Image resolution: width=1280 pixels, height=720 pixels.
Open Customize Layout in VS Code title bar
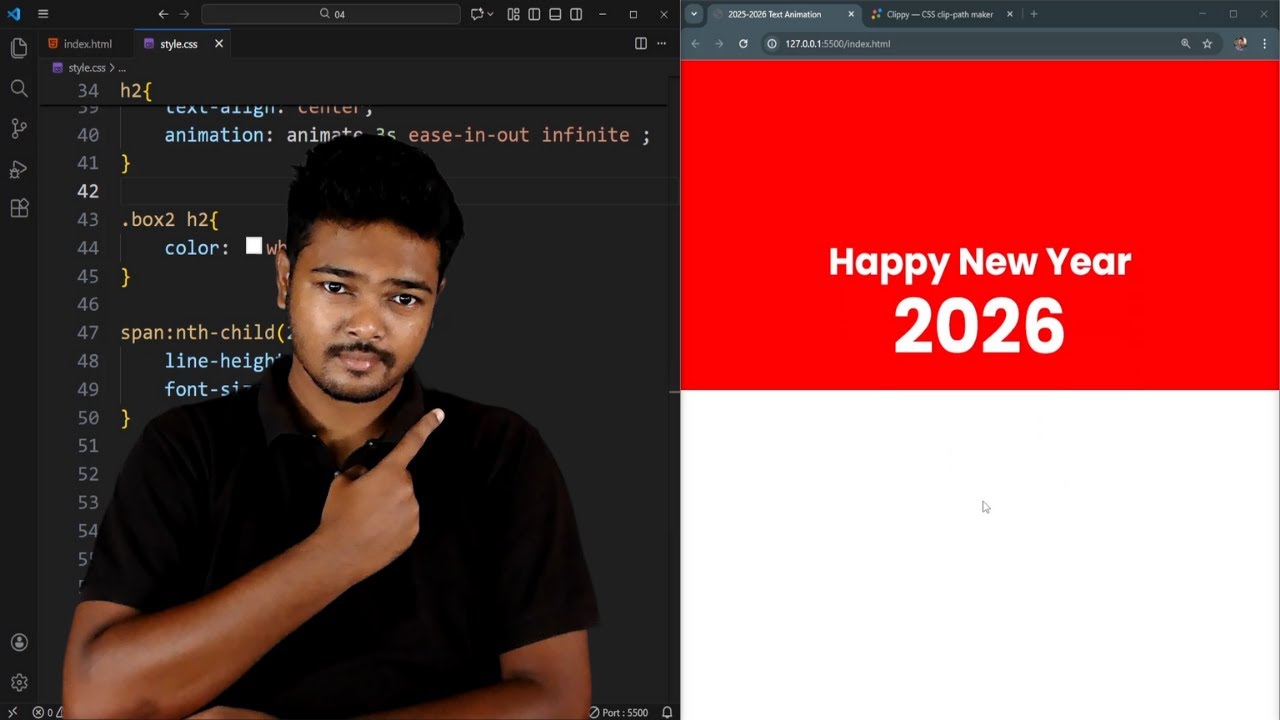coord(513,14)
